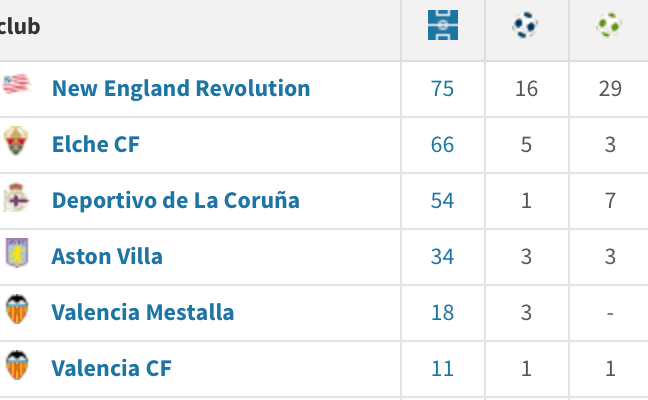
Task: Click the appearances pitch icon column header
Action: coord(442,26)
